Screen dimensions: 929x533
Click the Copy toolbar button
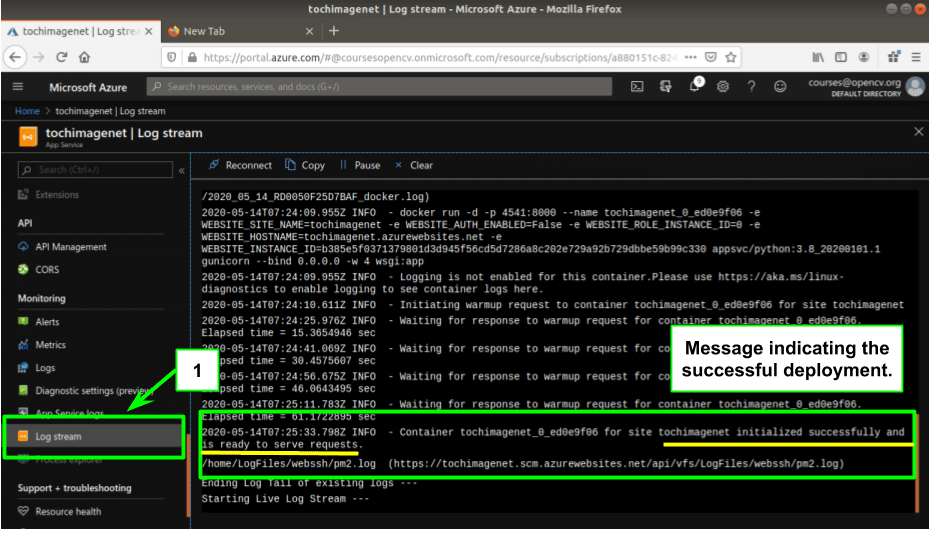click(x=305, y=165)
